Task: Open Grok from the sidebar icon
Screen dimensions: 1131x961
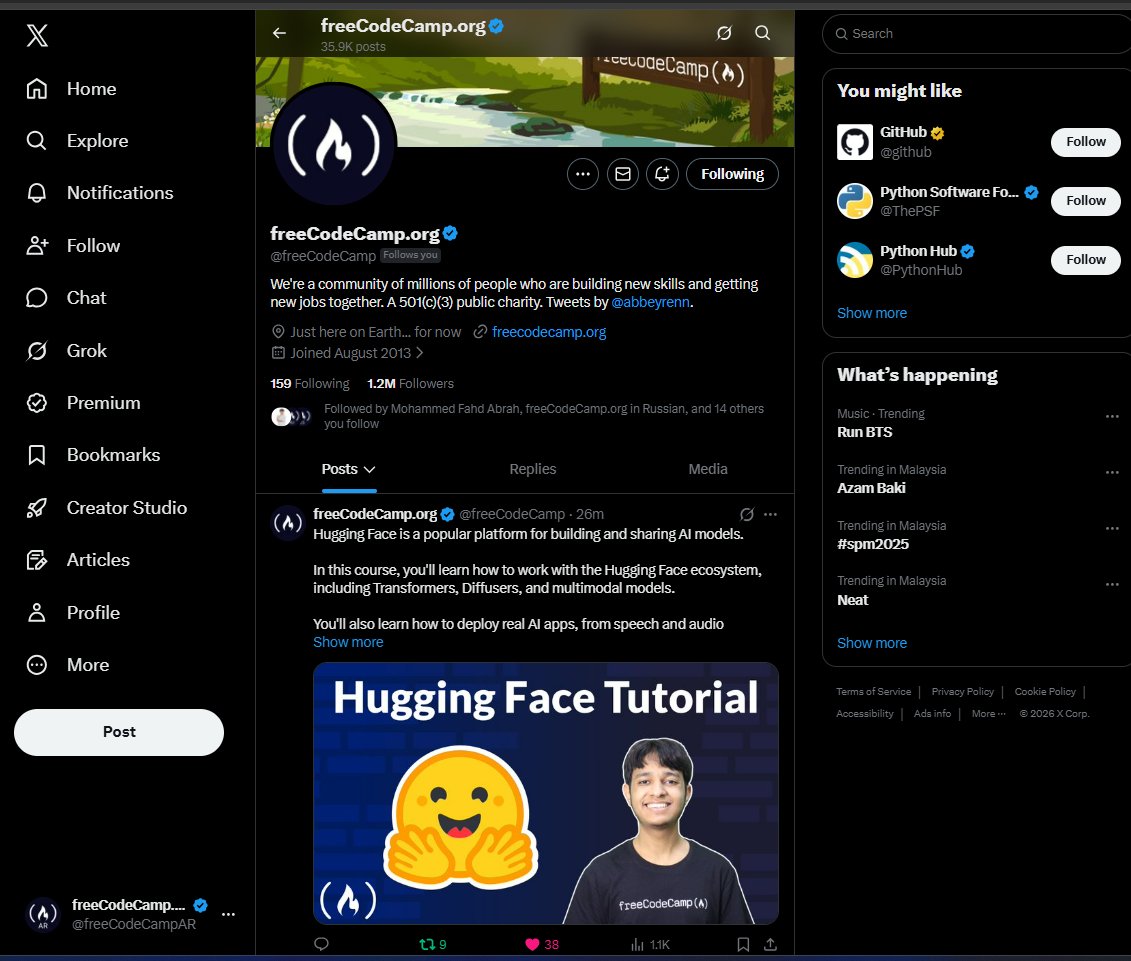Action: pyautogui.click(x=37, y=351)
